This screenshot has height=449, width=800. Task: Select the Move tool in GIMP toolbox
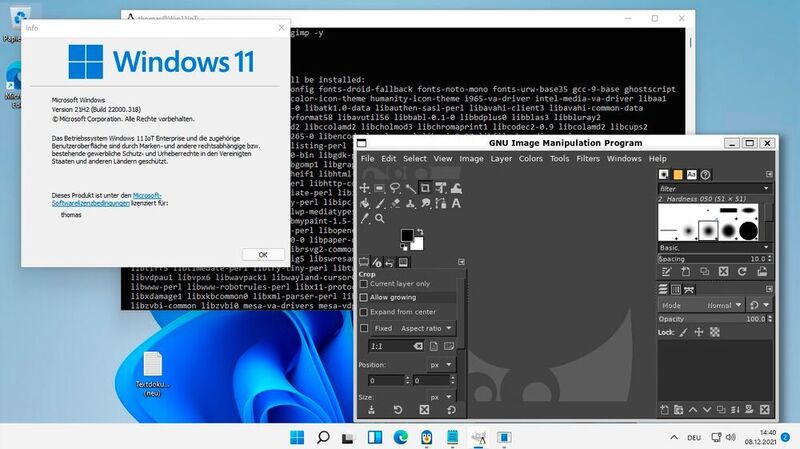(x=364, y=188)
